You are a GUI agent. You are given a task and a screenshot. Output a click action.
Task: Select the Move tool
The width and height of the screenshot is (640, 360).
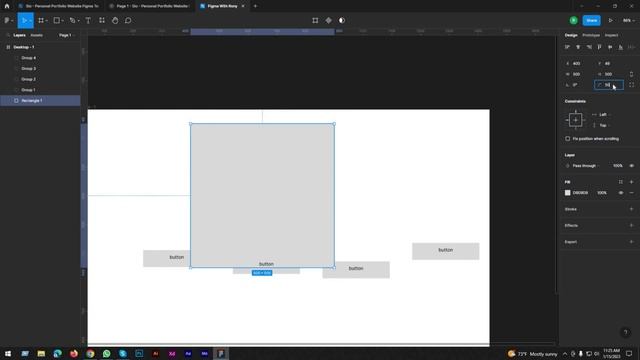[24, 20]
